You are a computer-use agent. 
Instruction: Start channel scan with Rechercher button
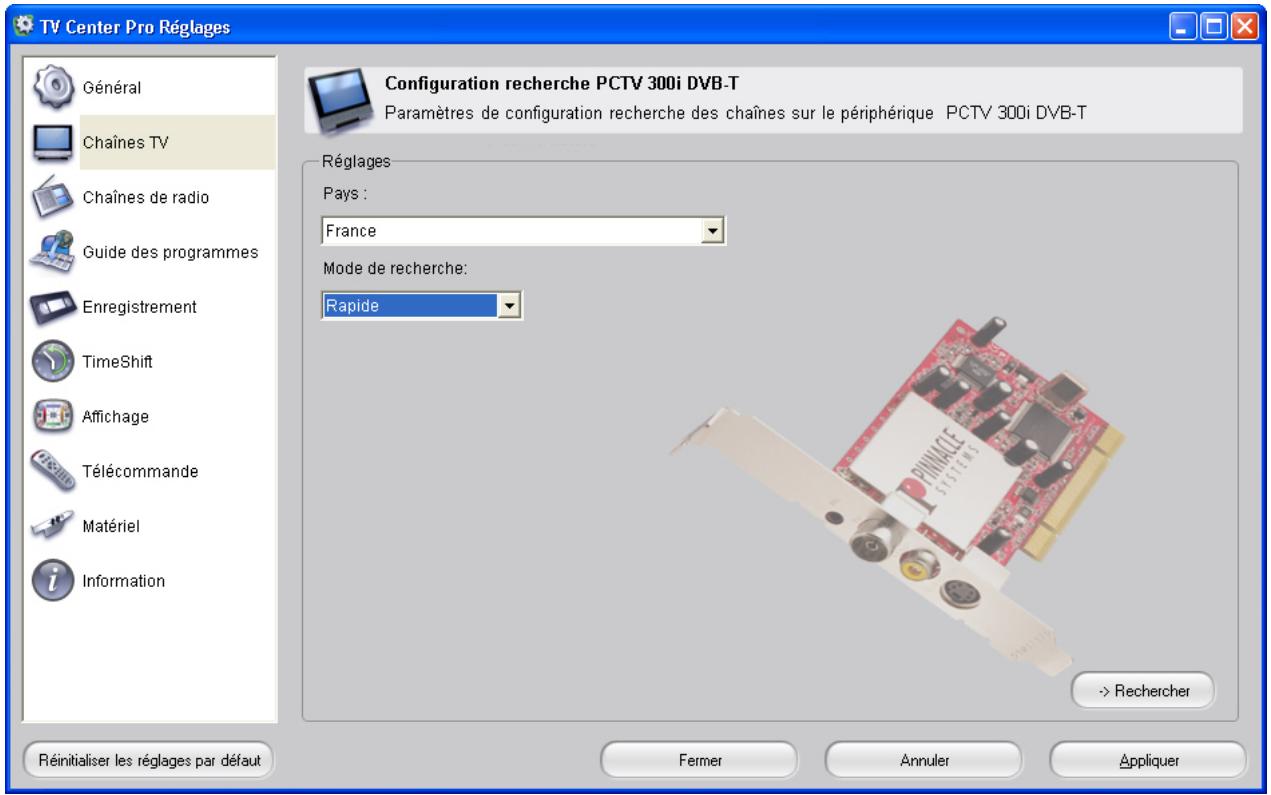point(1142,689)
